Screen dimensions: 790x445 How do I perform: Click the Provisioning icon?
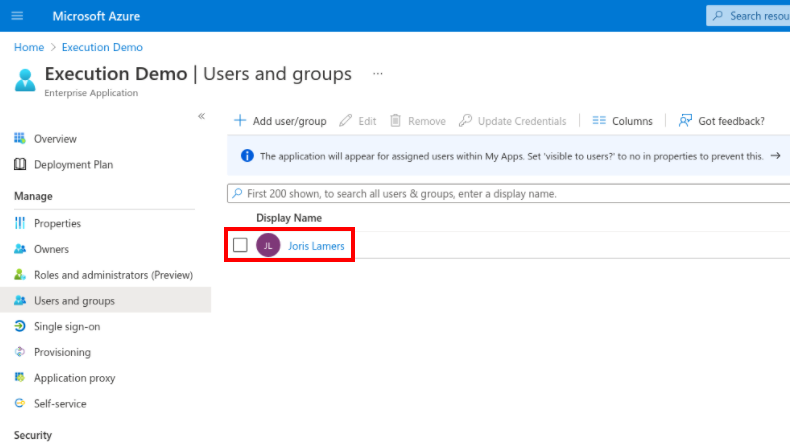click(x=20, y=352)
